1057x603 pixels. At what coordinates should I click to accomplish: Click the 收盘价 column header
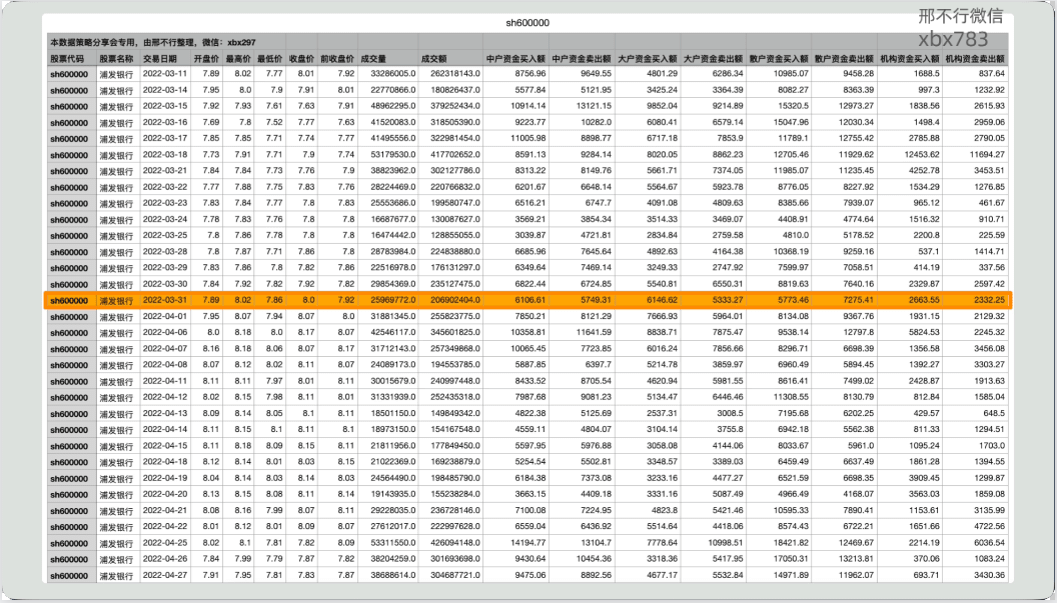(301, 59)
